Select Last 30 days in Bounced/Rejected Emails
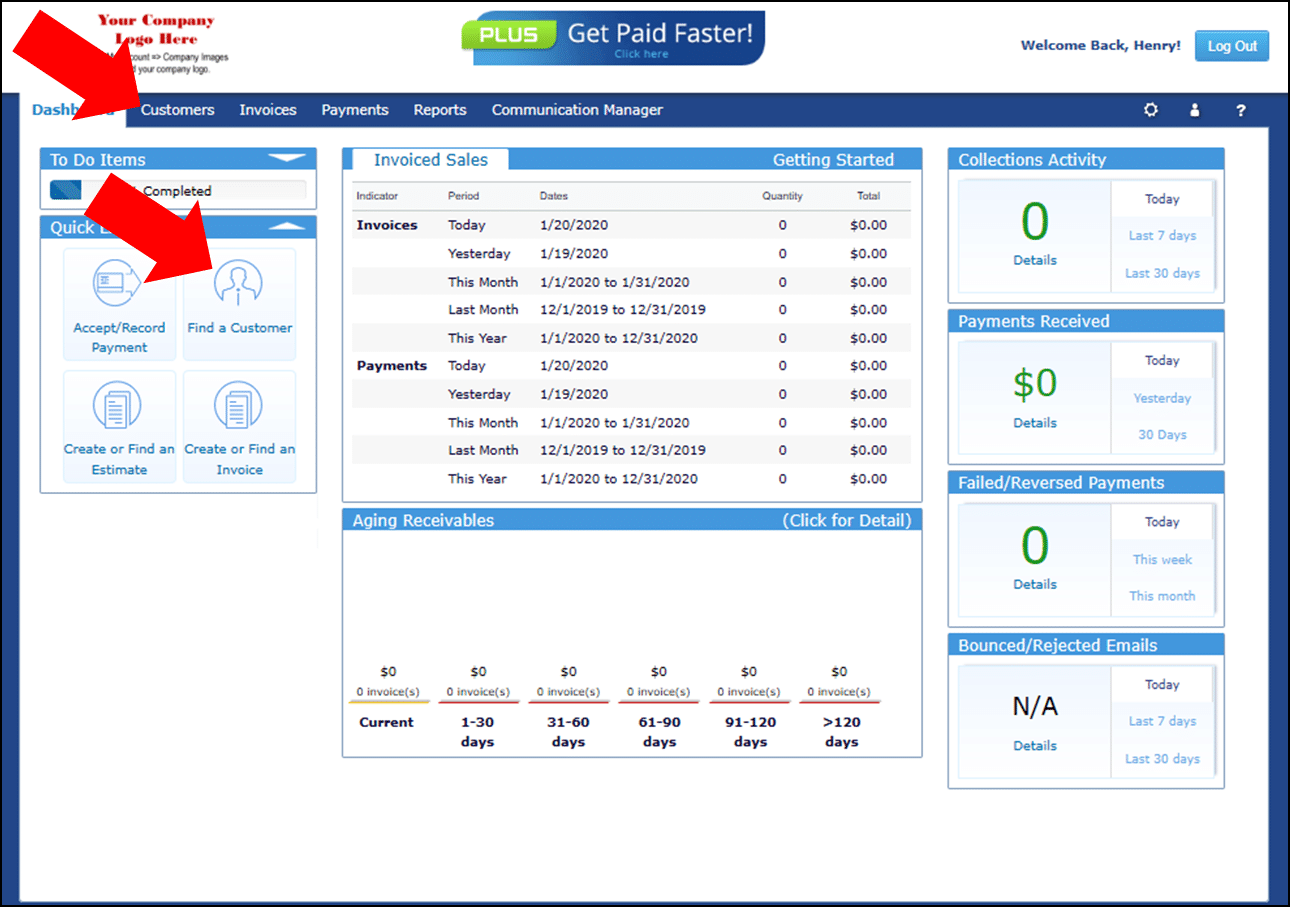1290x907 pixels. click(x=1162, y=759)
